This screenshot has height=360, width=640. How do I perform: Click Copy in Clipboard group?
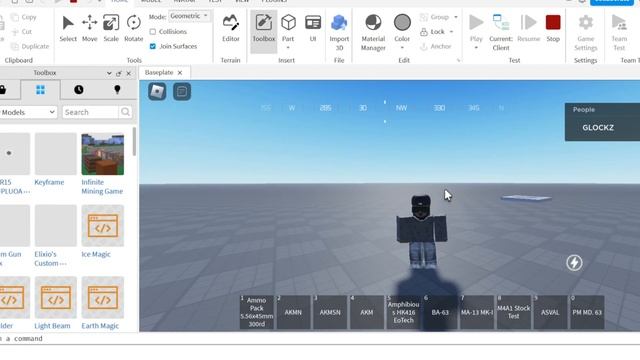24,17
